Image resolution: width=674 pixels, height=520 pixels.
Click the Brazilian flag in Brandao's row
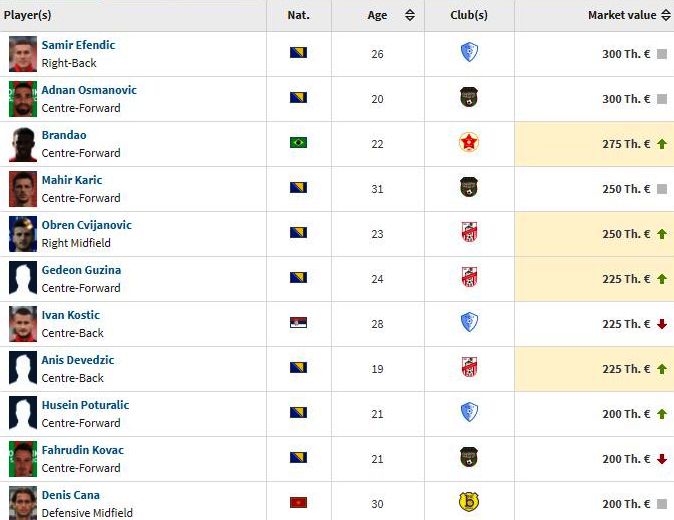point(298,142)
